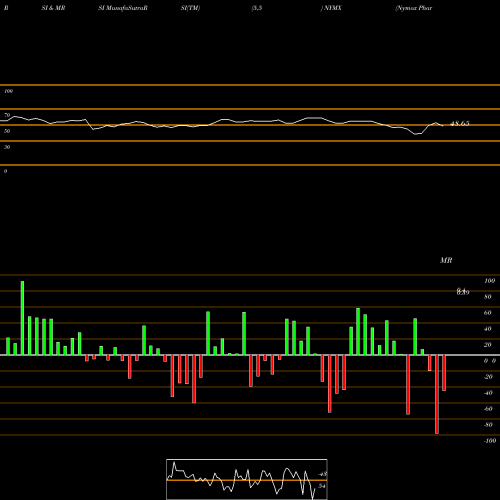Click the MR label above the bar chart
Viewport: 500px width, 500px height.
(446, 260)
